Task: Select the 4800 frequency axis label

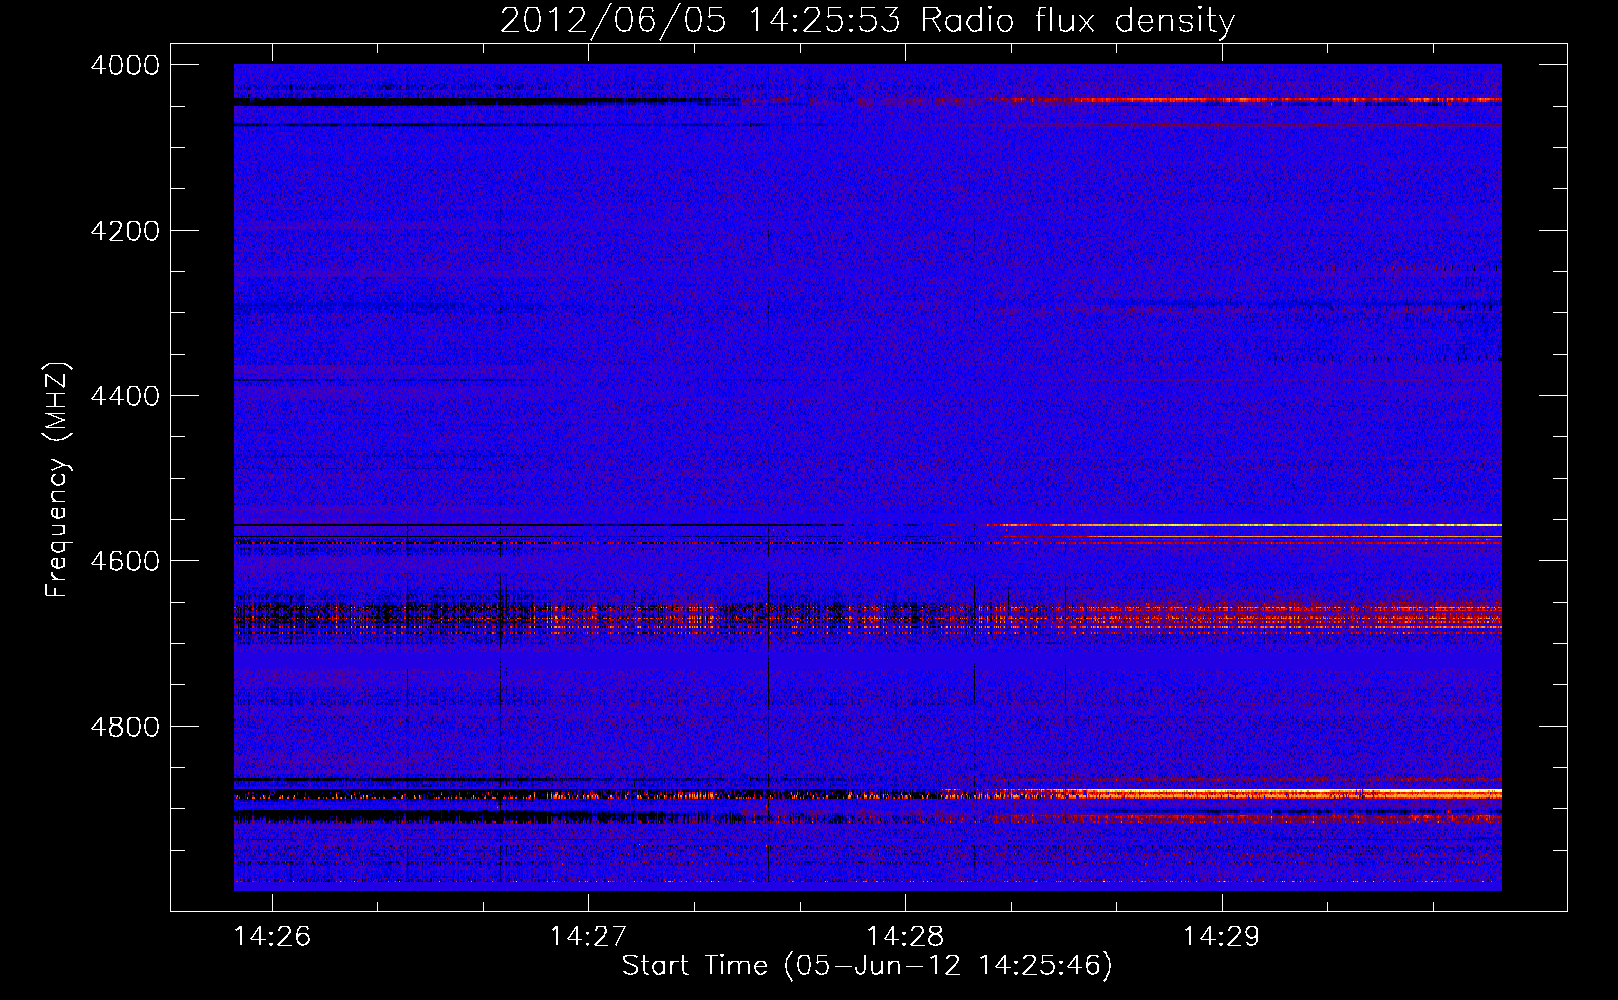Action: point(124,727)
